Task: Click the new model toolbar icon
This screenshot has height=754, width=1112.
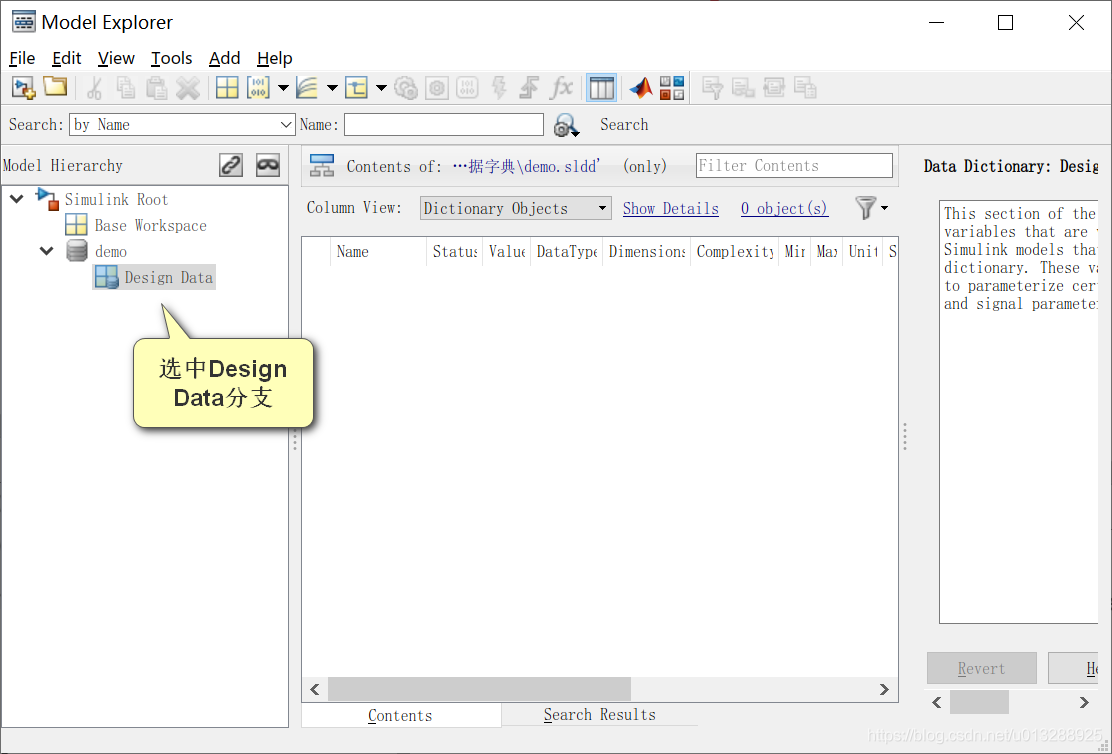Action: 23,88
